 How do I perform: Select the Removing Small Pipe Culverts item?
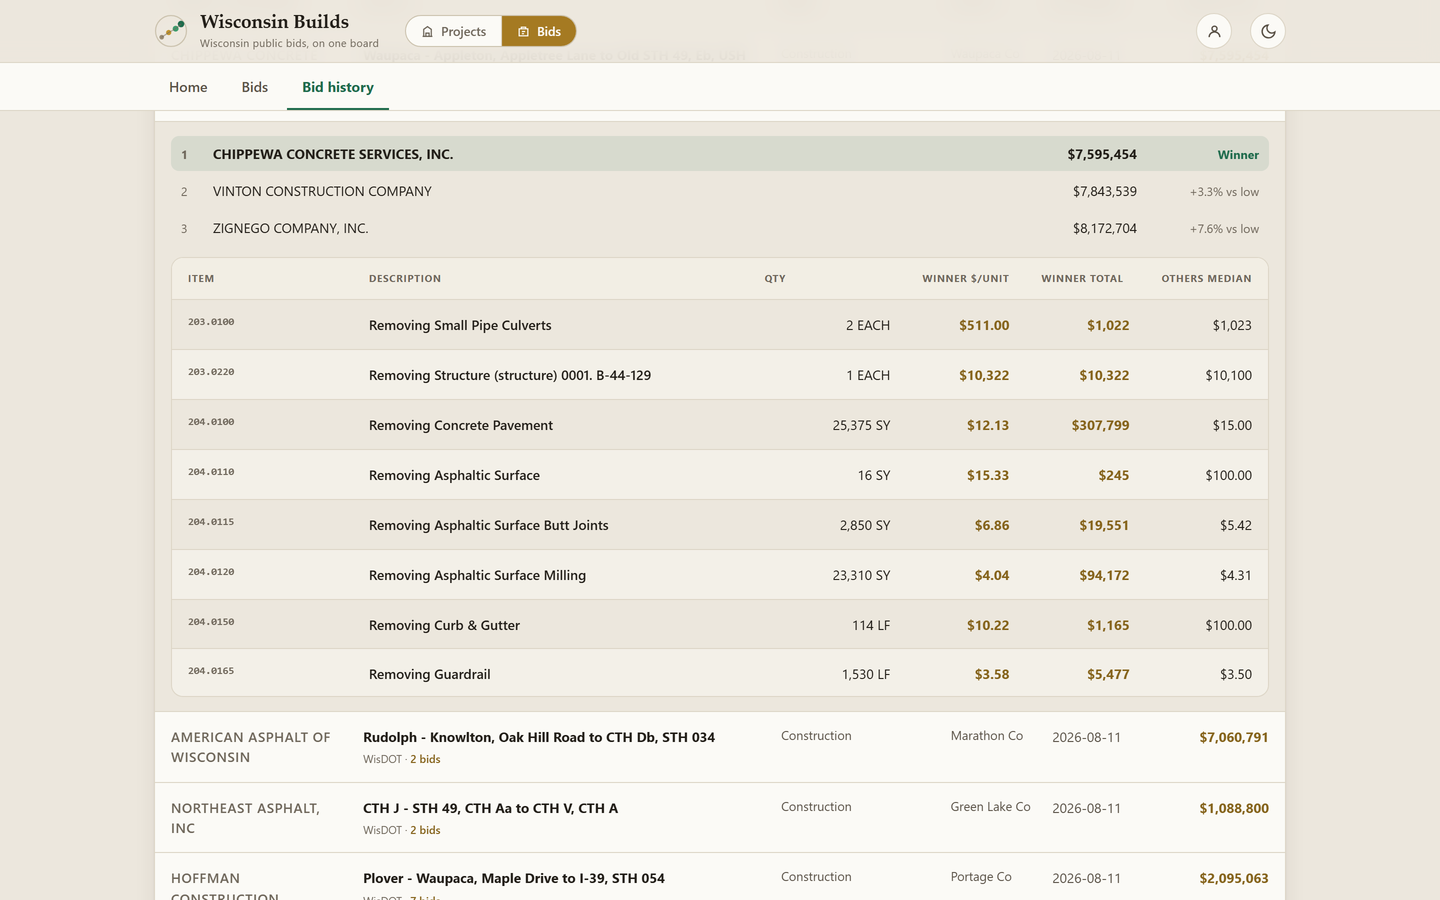point(720,325)
